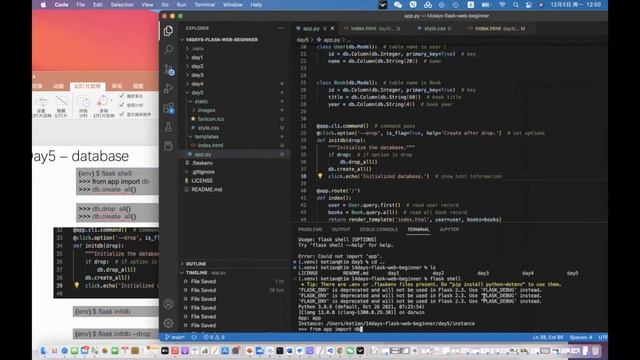Open the Terminal menu in menu bar
Screen dimensions: 640x360
pyautogui.click(x=204, y=5)
